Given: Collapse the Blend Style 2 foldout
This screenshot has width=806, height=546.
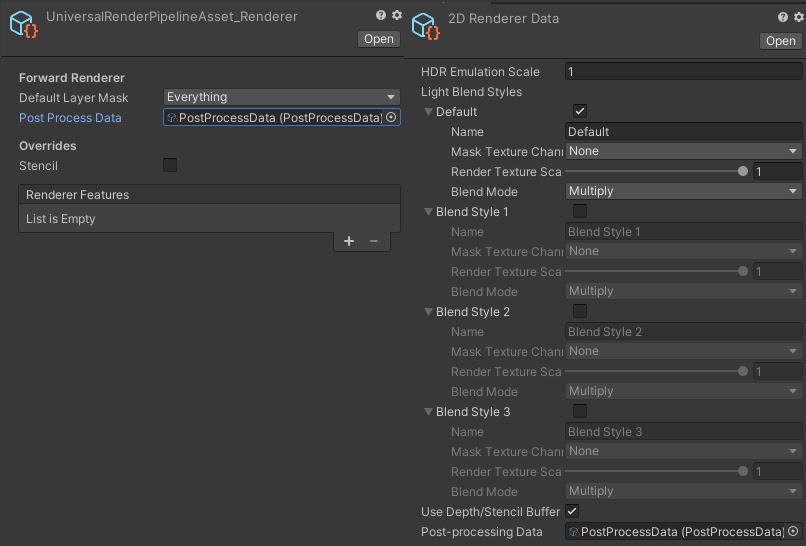Looking at the screenshot, I should point(428,312).
